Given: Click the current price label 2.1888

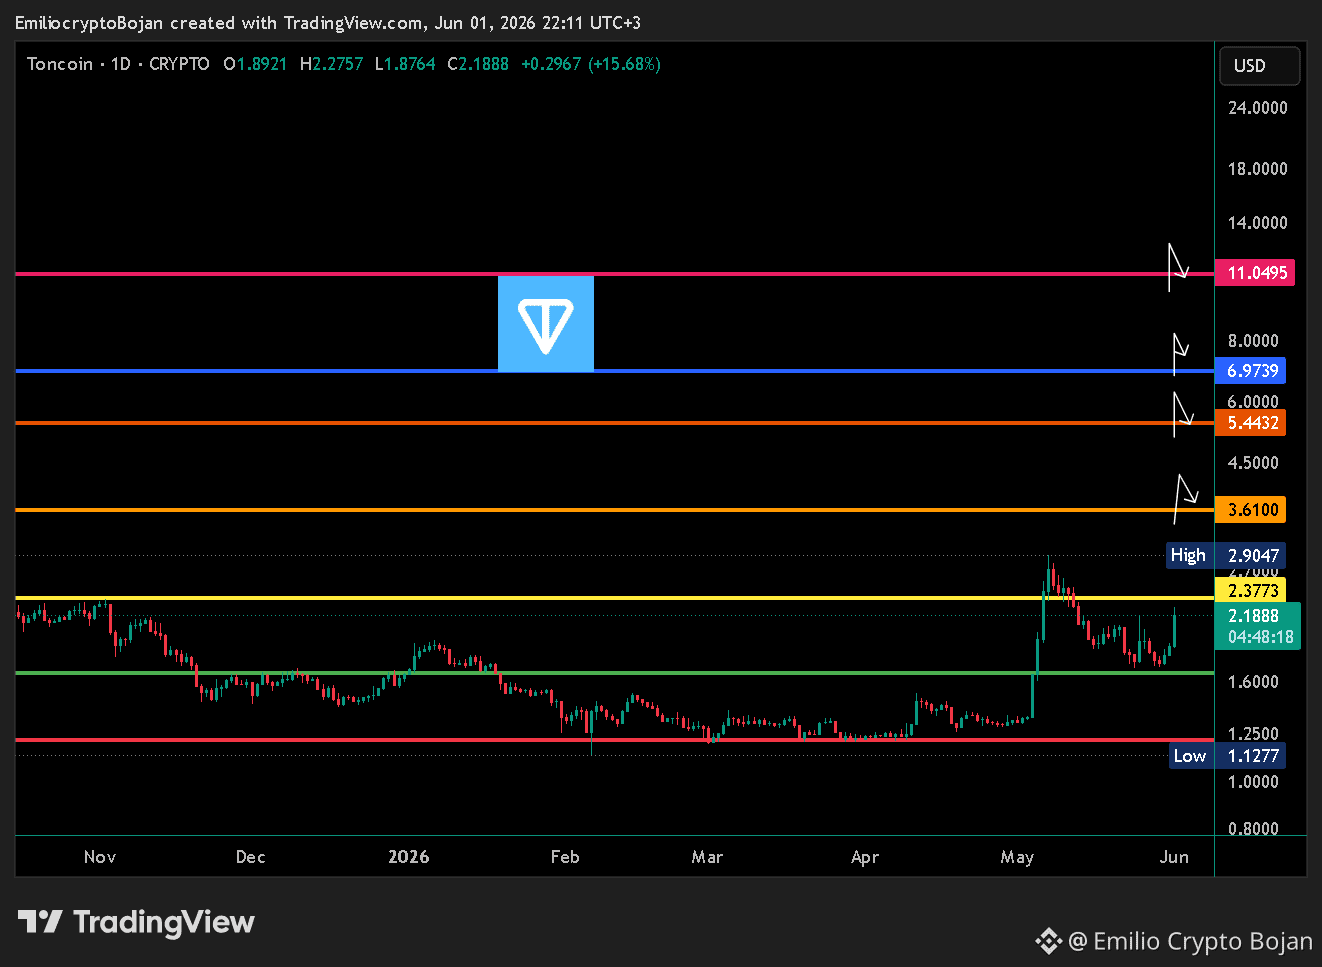Looking at the screenshot, I should click(x=1254, y=616).
